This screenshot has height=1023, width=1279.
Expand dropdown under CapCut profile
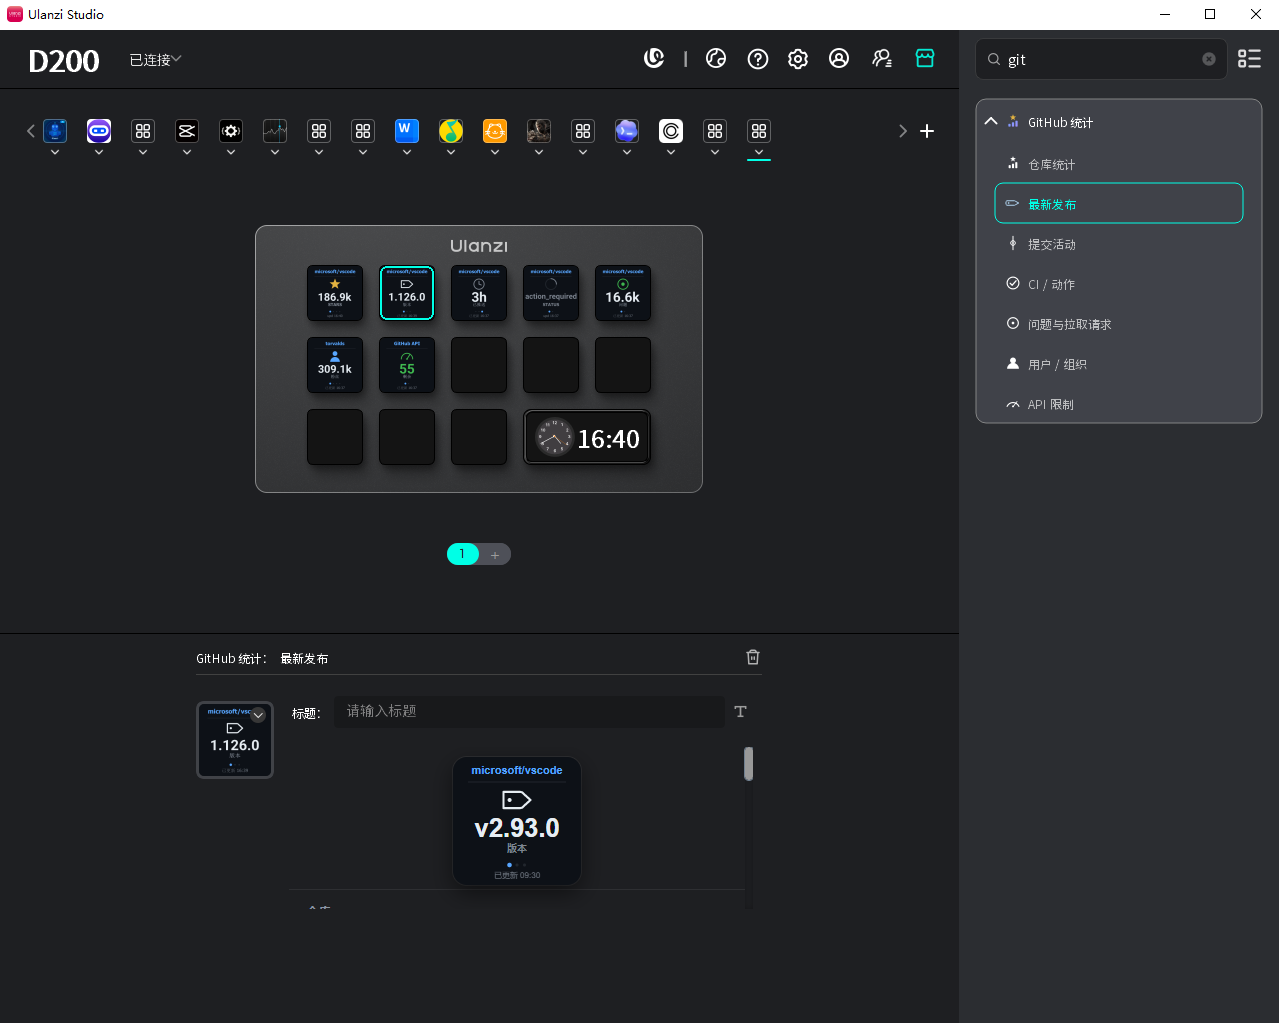[187, 153]
